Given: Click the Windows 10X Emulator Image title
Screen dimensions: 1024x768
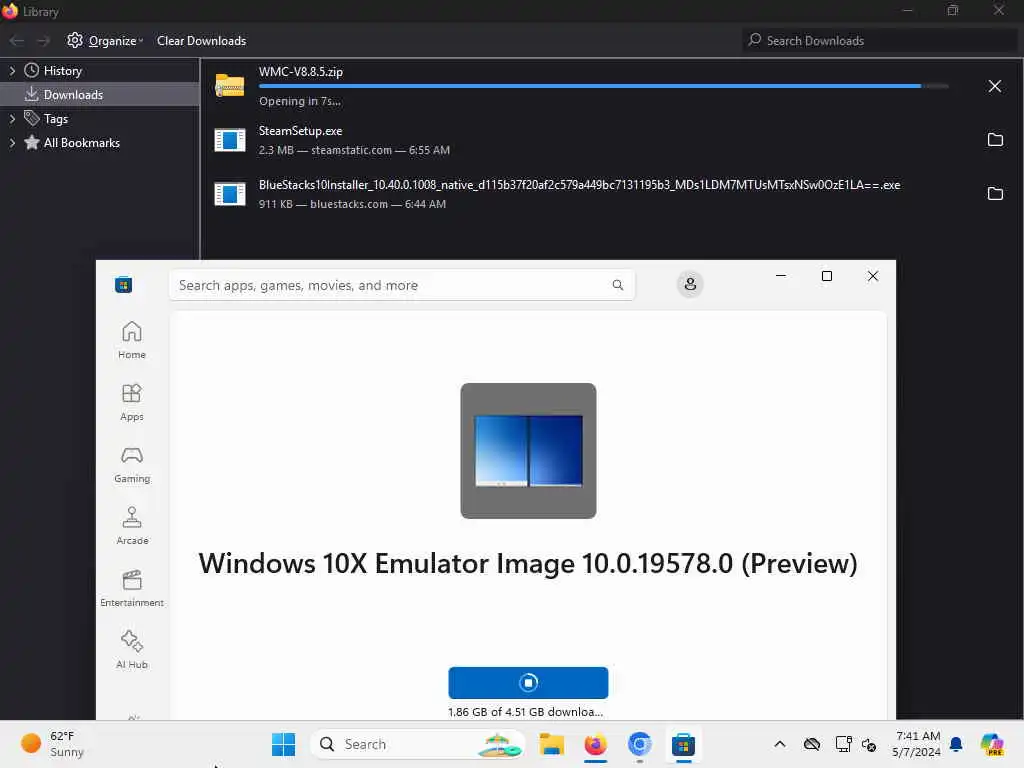Looking at the screenshot, I should point(528,563).
